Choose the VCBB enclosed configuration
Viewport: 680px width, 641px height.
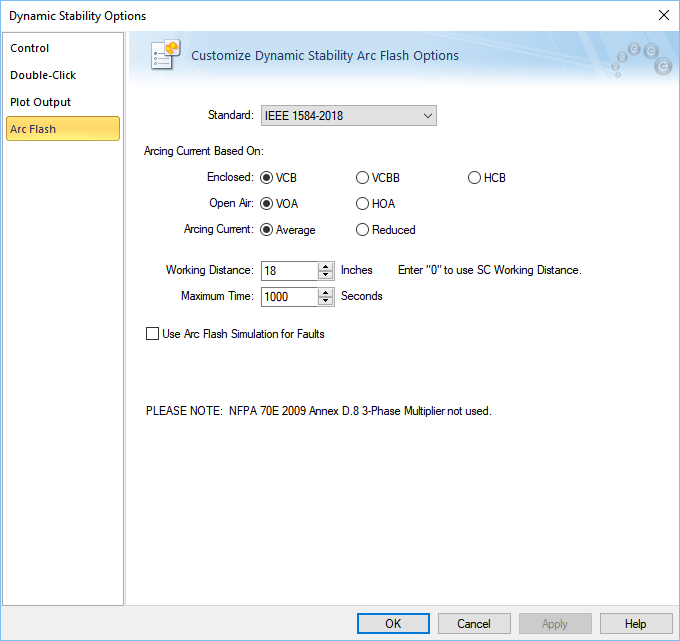(363, 178)
